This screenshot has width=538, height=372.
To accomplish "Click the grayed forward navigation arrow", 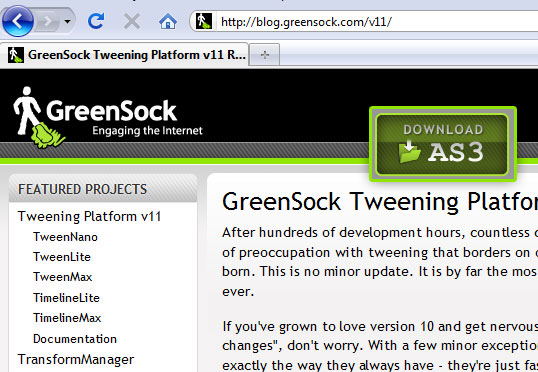I will pos(48,22).
